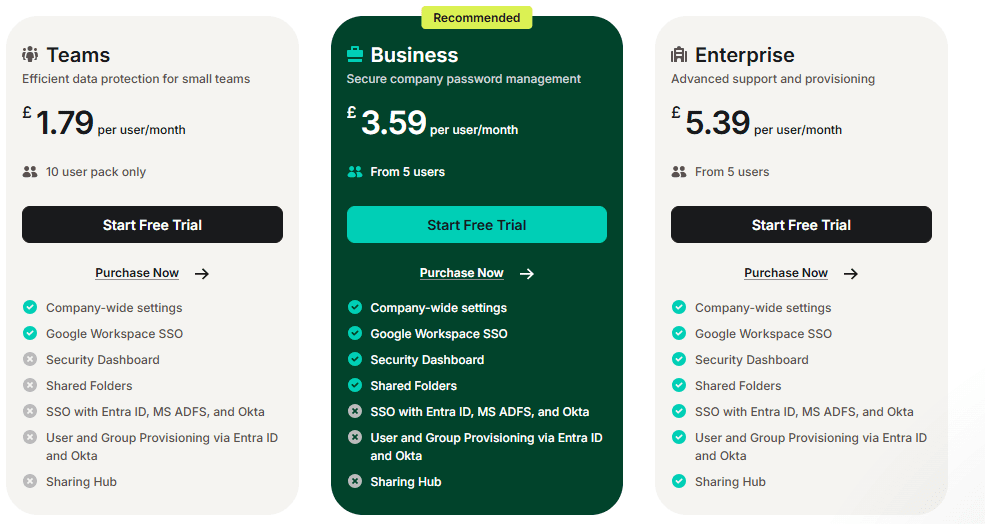This screenshot has width=985, height=524.
Task: Click the Teams Security Dashboard unavailable icon
Action: [30, 359]
